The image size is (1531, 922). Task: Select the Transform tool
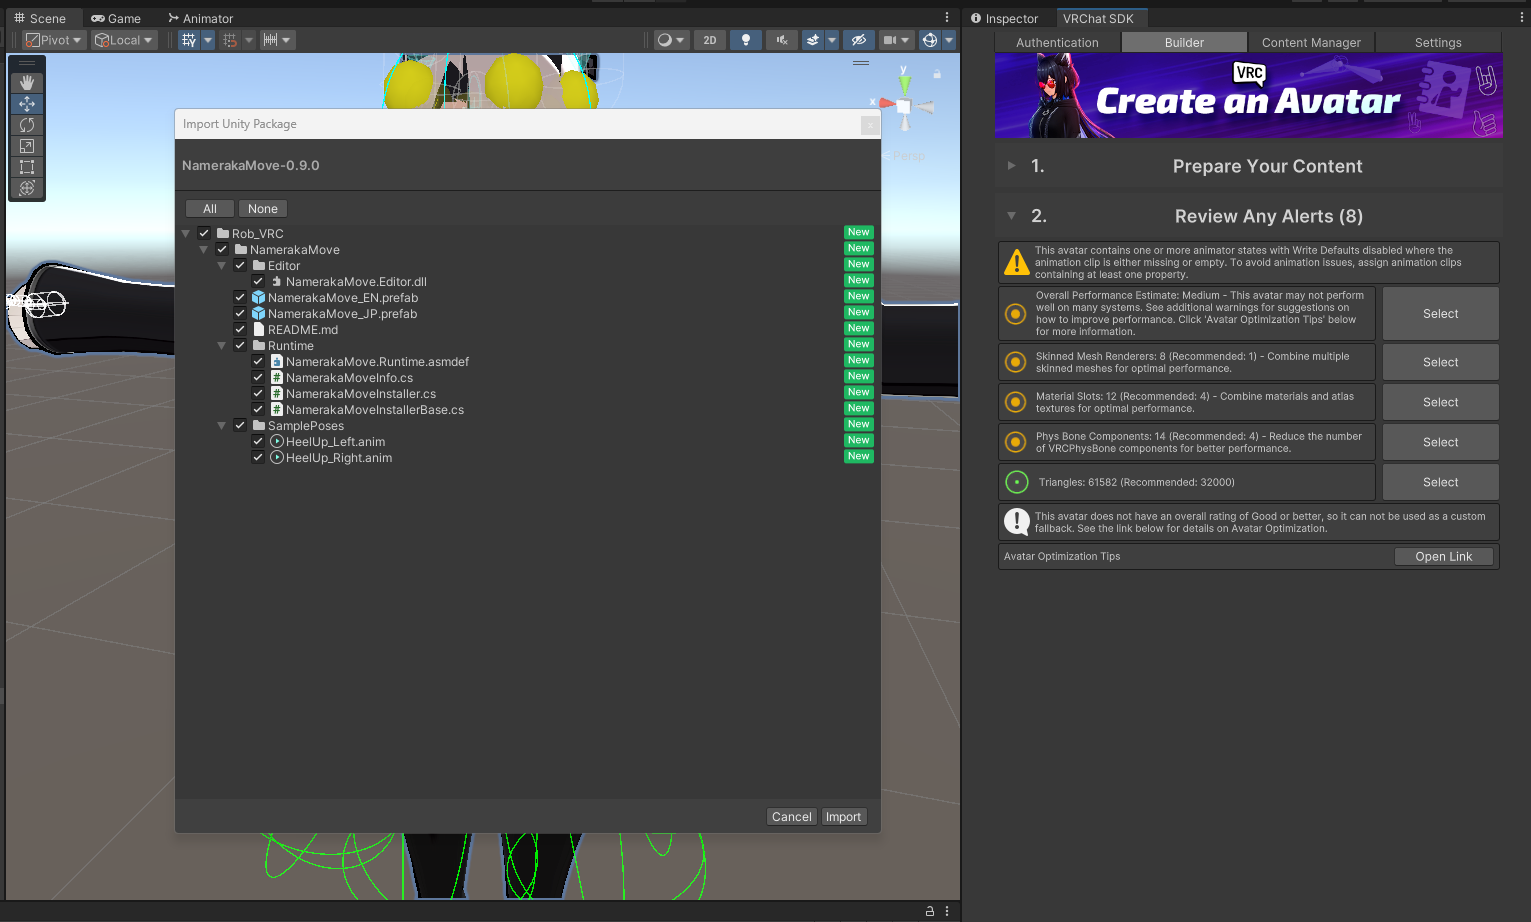(27, 188)
